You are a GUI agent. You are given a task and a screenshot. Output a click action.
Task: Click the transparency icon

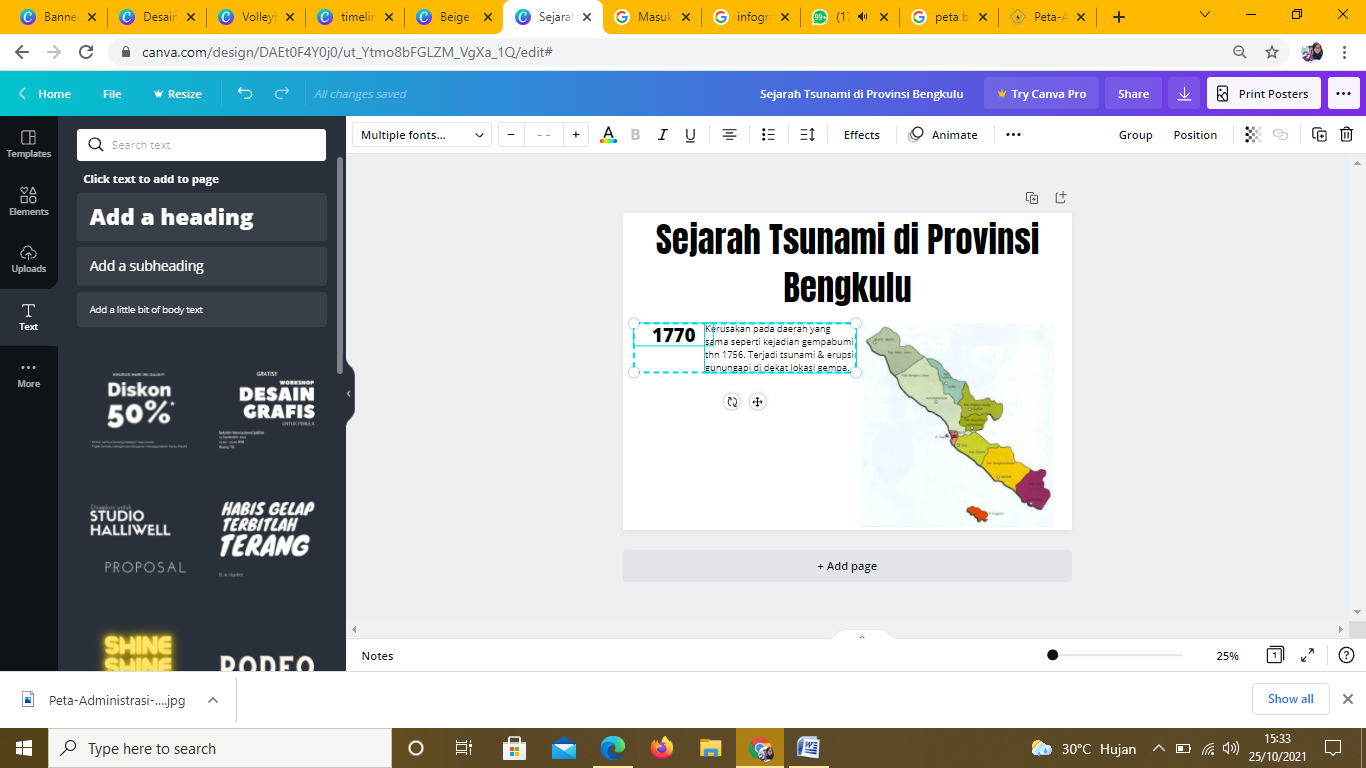click(x=1252, y=135)
